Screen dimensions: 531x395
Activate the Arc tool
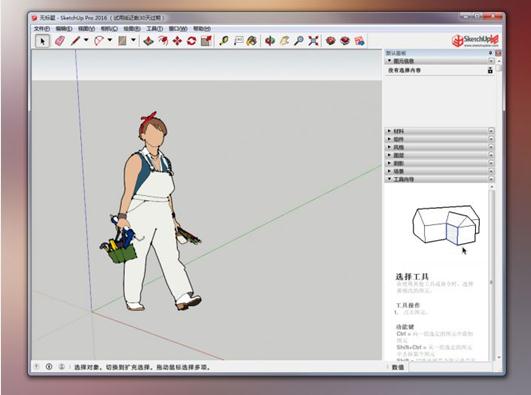(99, 41)
